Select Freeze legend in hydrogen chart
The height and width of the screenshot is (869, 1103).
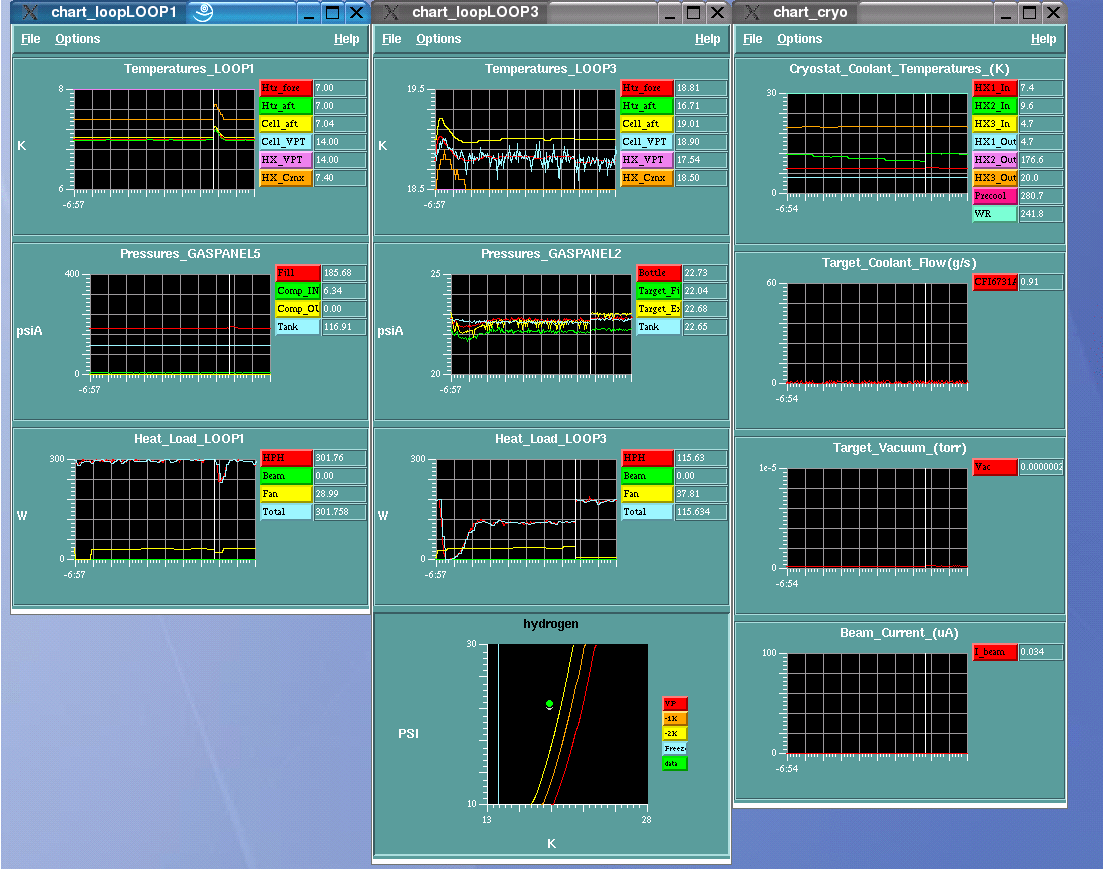tap(675, 749)
